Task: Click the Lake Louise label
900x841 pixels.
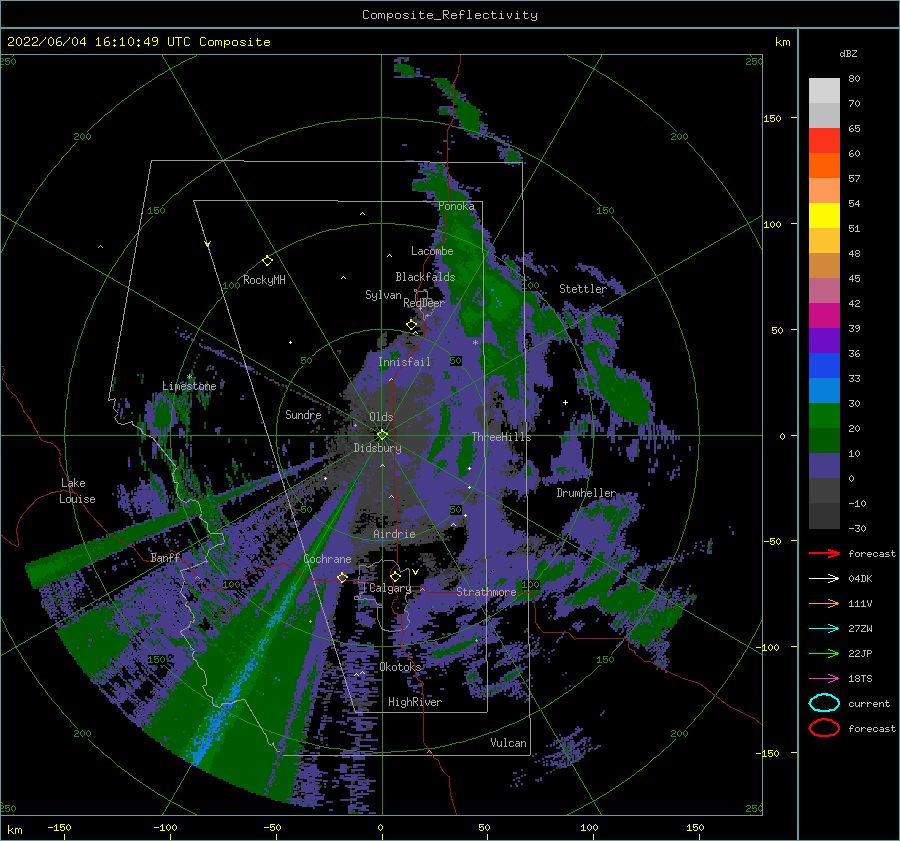Action: [78, 491]
